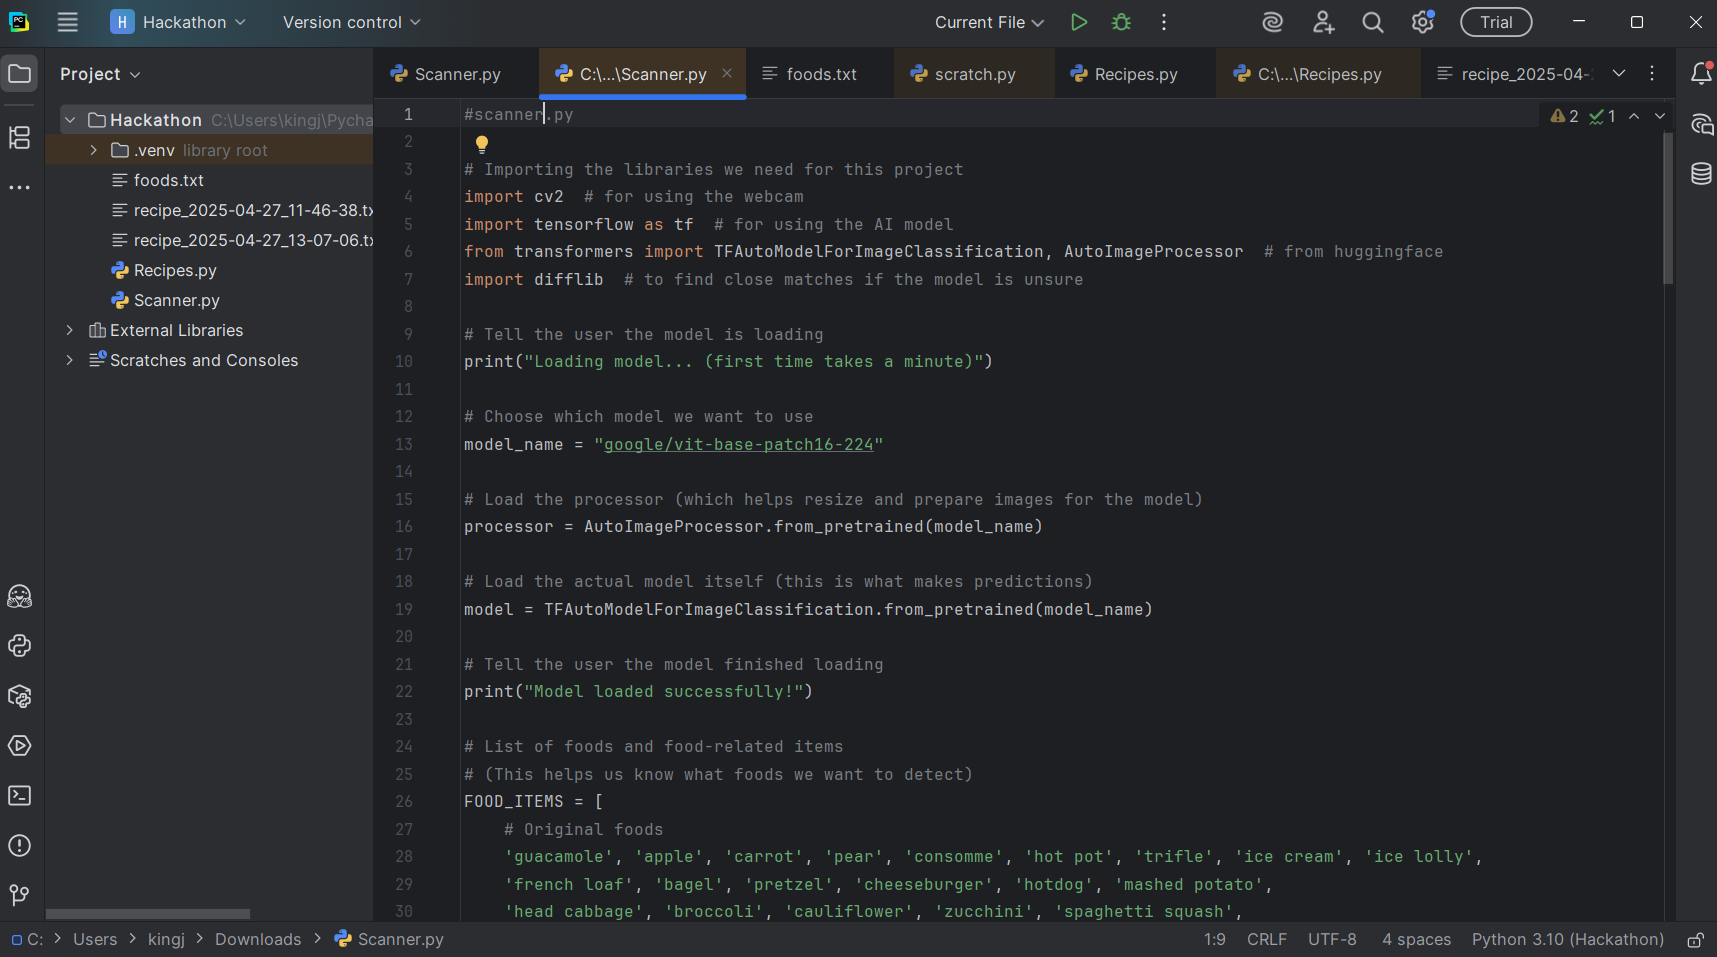
Task: Open the Structure tool window
Action: [x=19, y=137]
